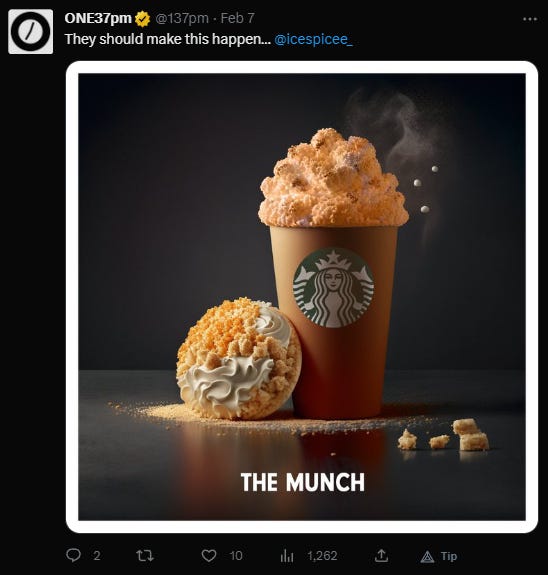
Task: Share the tweet with the upload arrow icon
Action: pos(381,556)
